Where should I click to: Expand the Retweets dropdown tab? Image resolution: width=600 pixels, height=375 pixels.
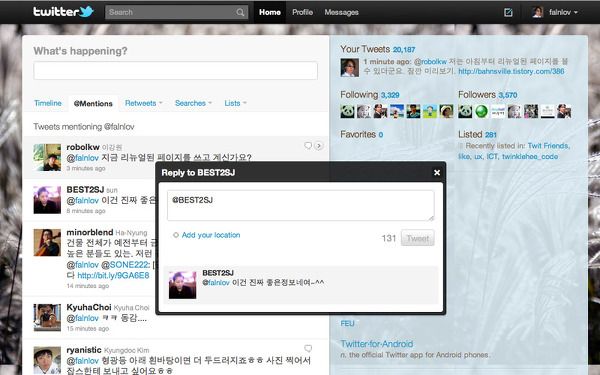pos(143,103)
